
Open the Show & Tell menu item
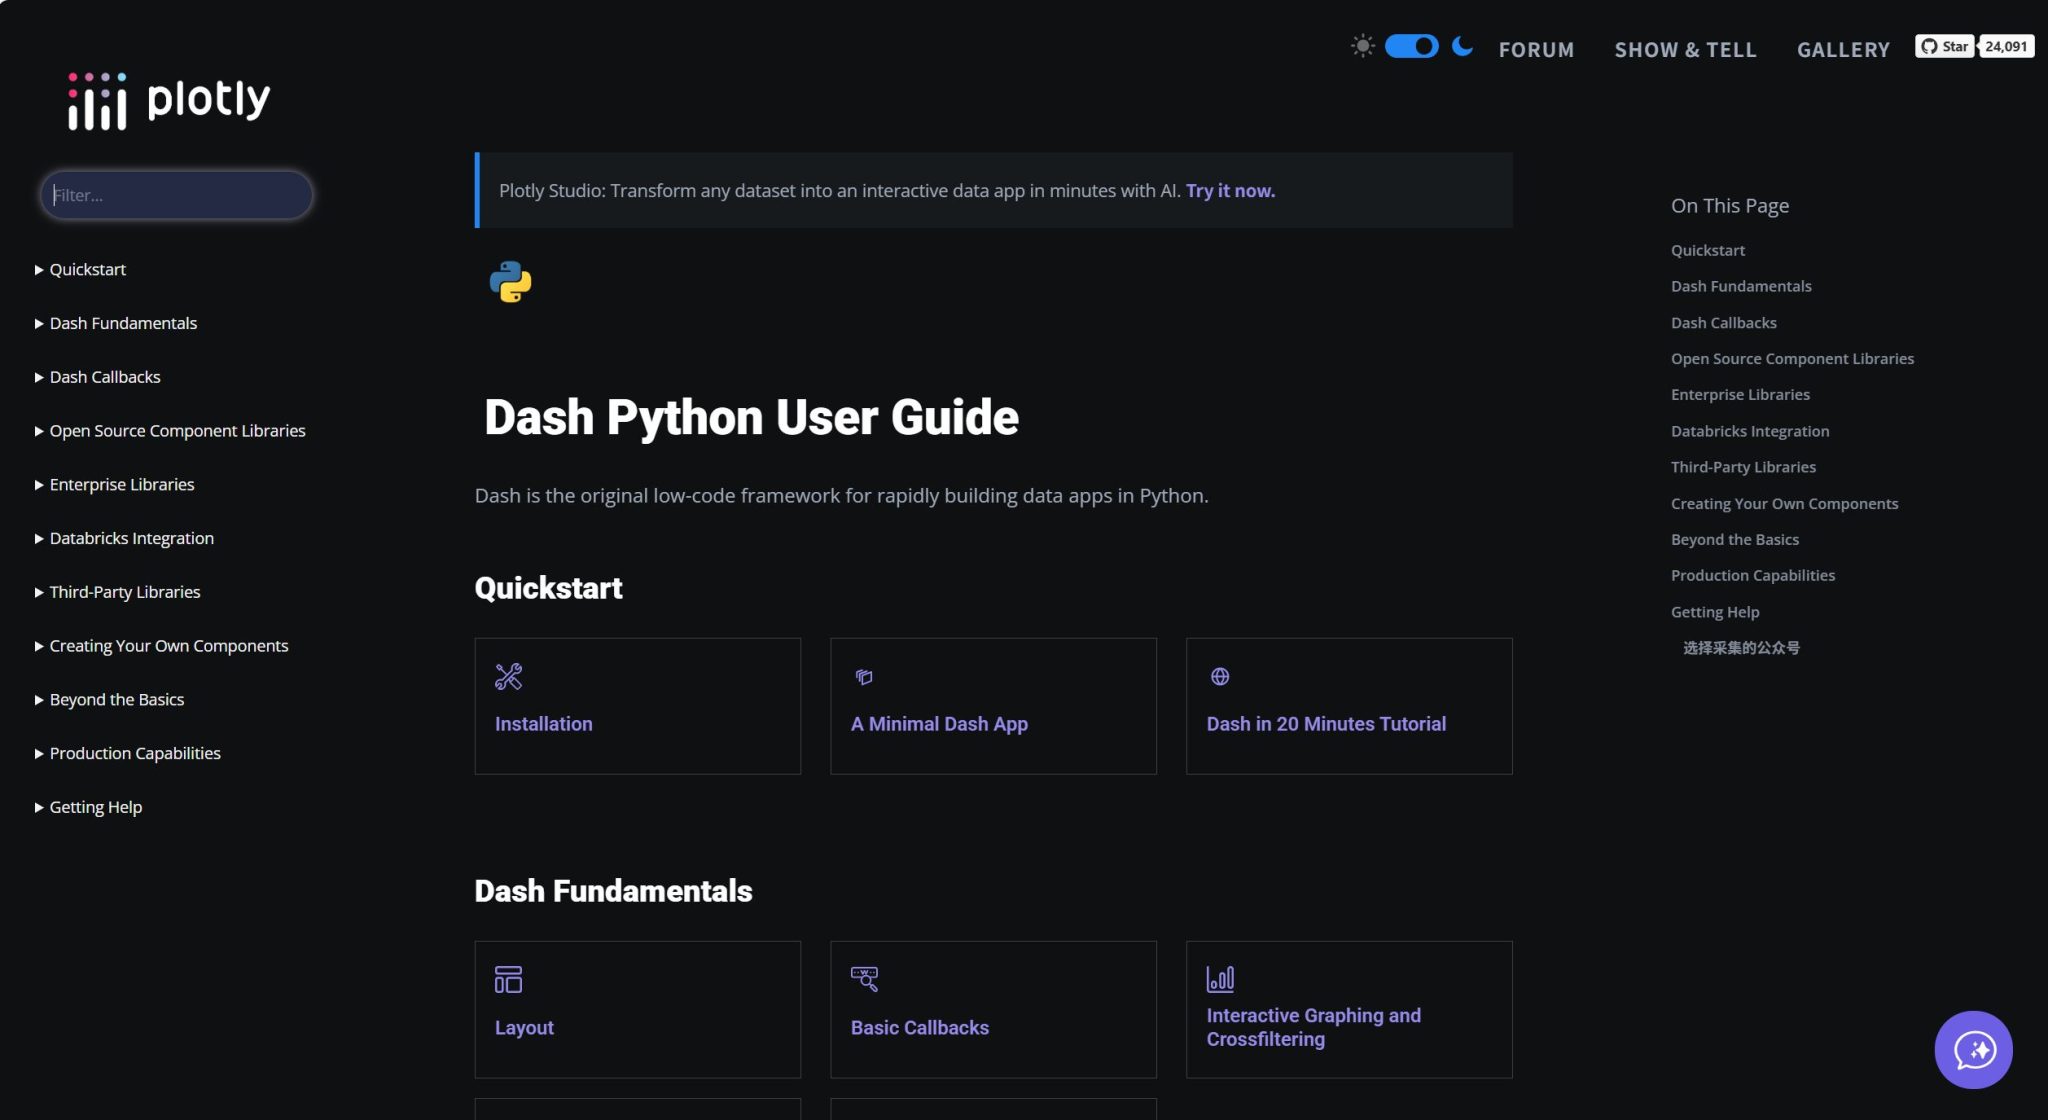pos(1685,50)
